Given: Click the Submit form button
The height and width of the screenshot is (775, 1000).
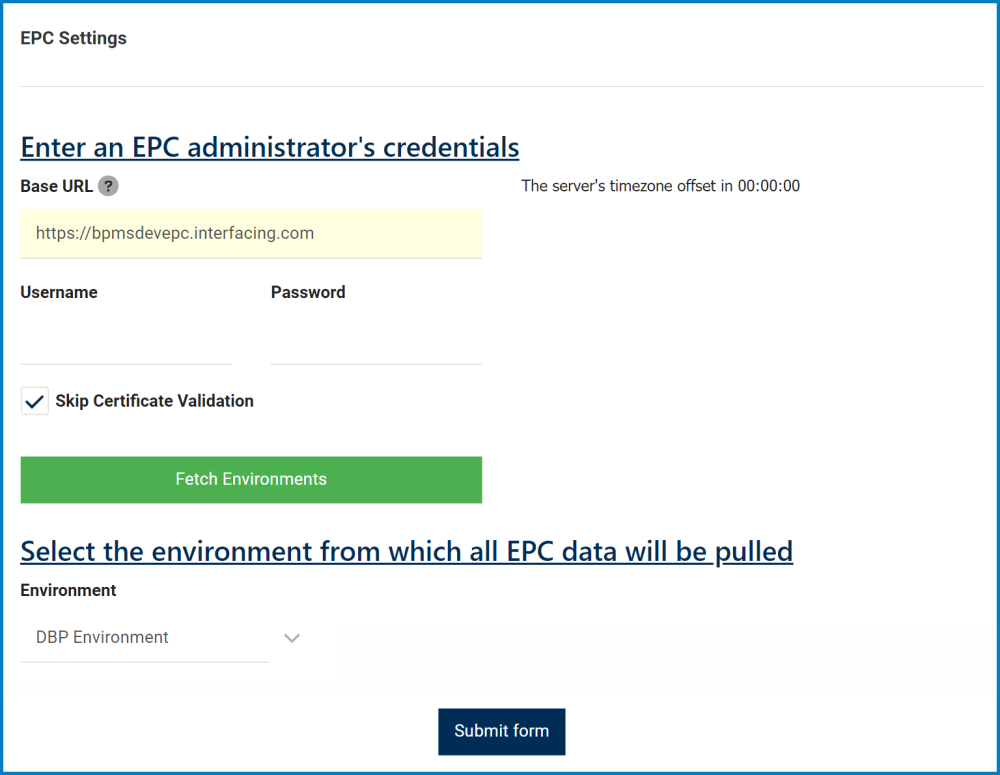Looking at the screenshot, I should coord(501,731).
